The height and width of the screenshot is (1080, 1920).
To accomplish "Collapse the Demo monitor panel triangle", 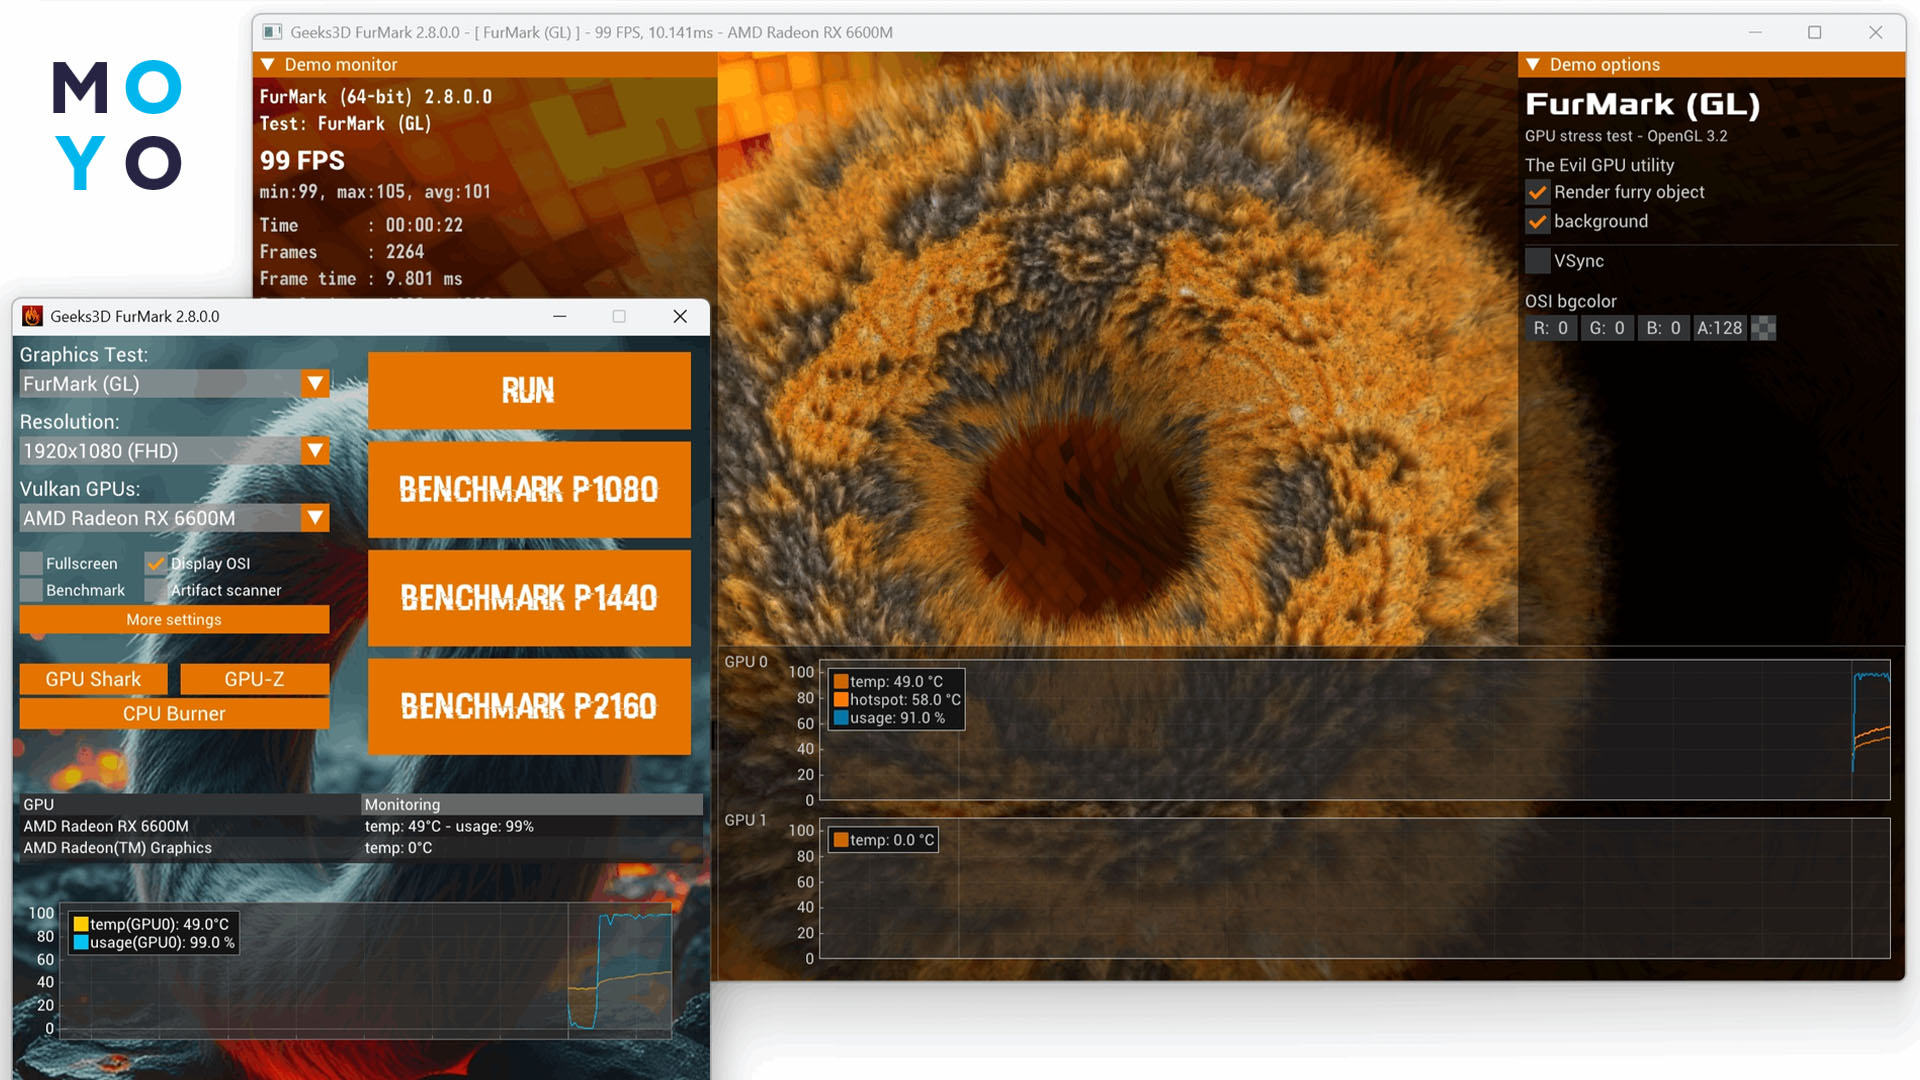I will (x=268, y=64).
